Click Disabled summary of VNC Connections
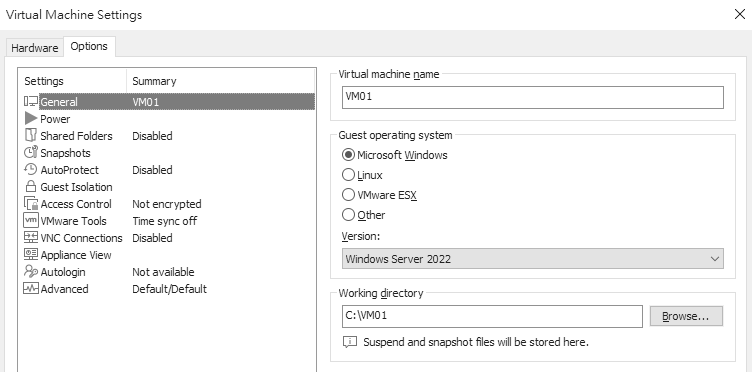 click(x=152, y=238)
